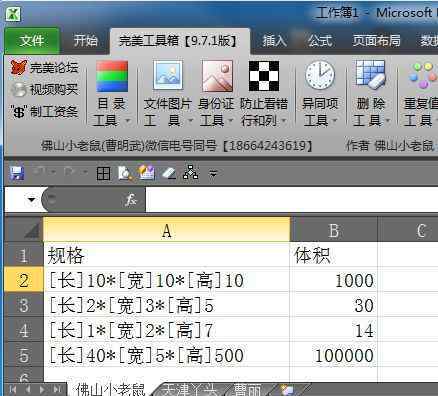The image size is (438, 396).
Task: Open the 异同项工具 clock icon
Action: point(320,76)
